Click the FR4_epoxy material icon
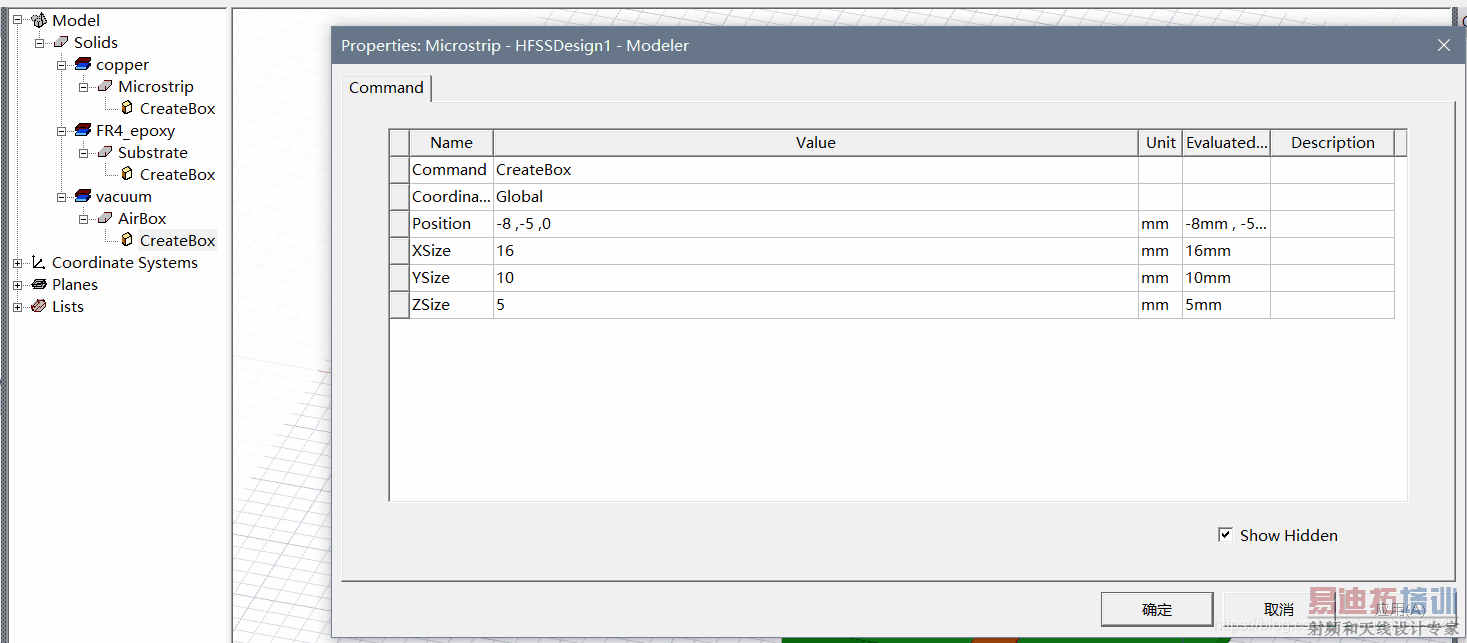 [x=83, y=130]
